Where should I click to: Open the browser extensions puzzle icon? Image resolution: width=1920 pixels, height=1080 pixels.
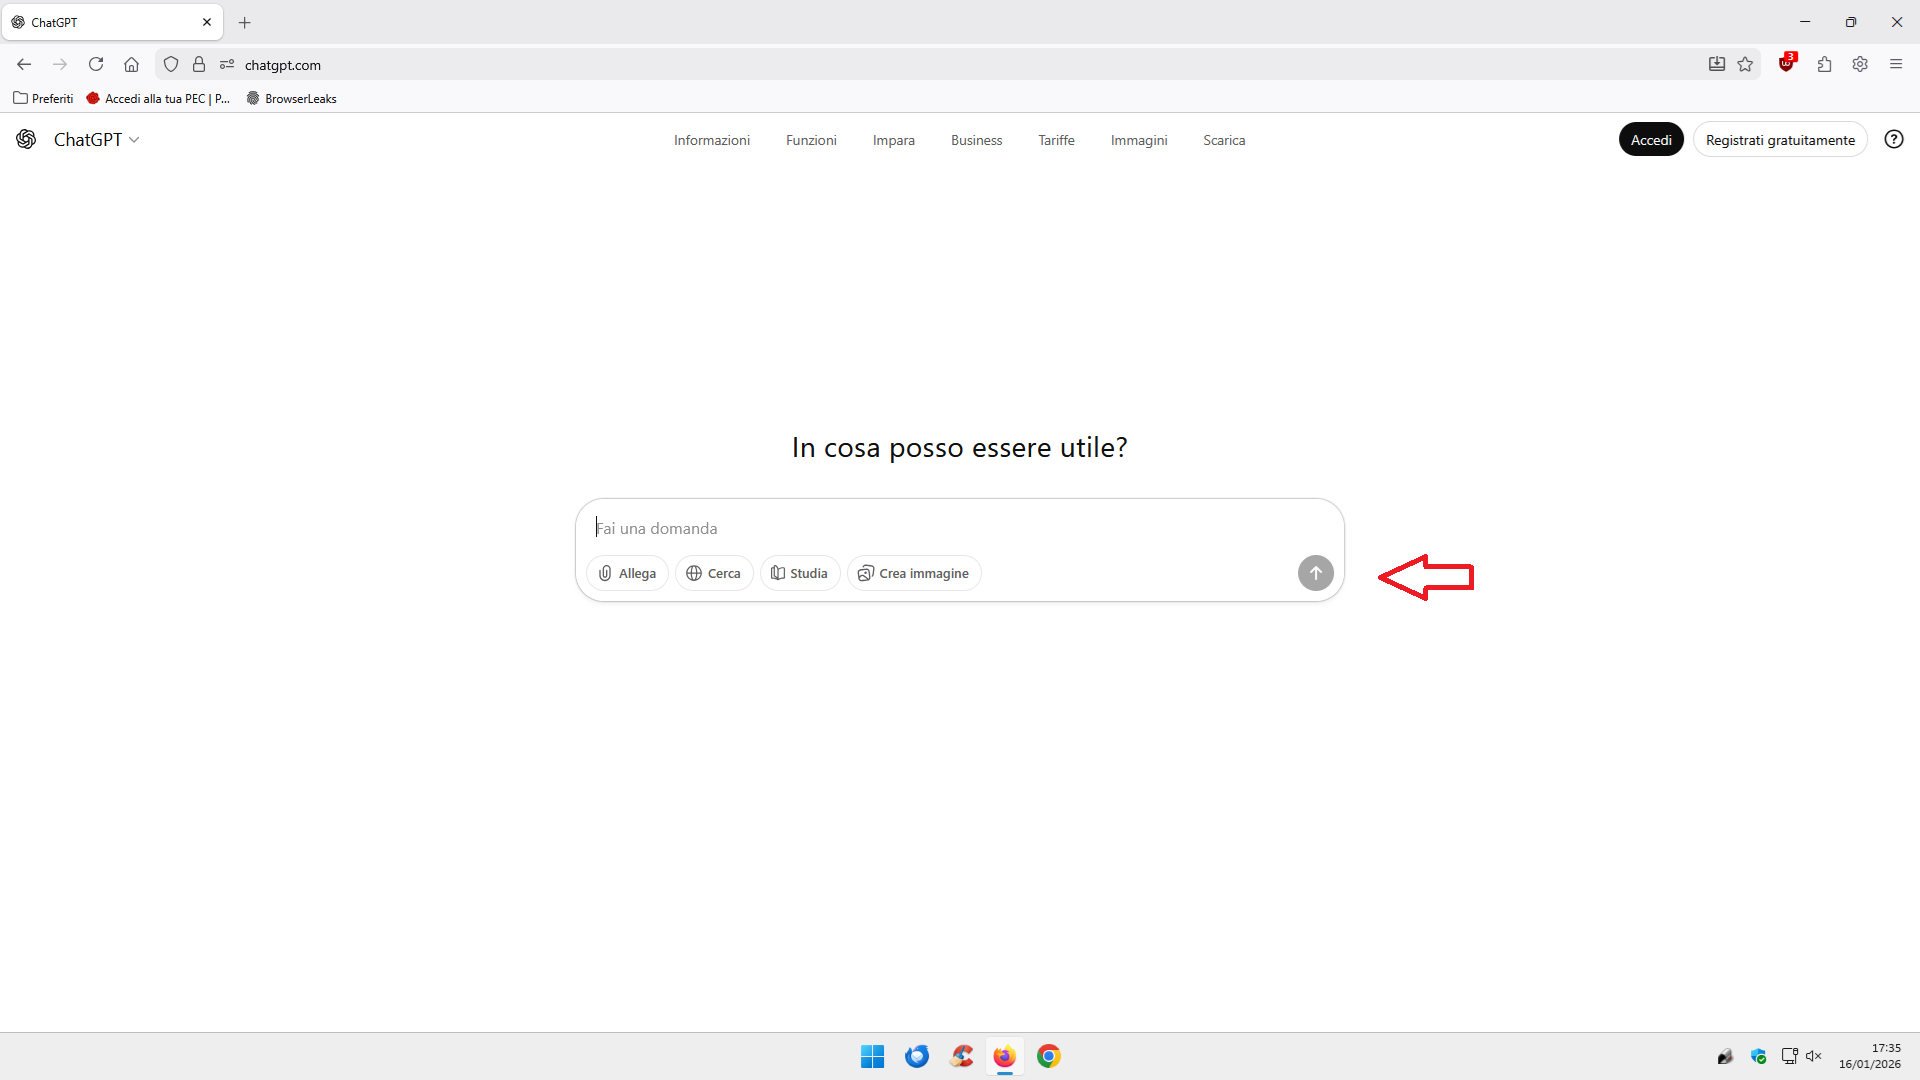pyautogui.click(x=1824, y=64)
